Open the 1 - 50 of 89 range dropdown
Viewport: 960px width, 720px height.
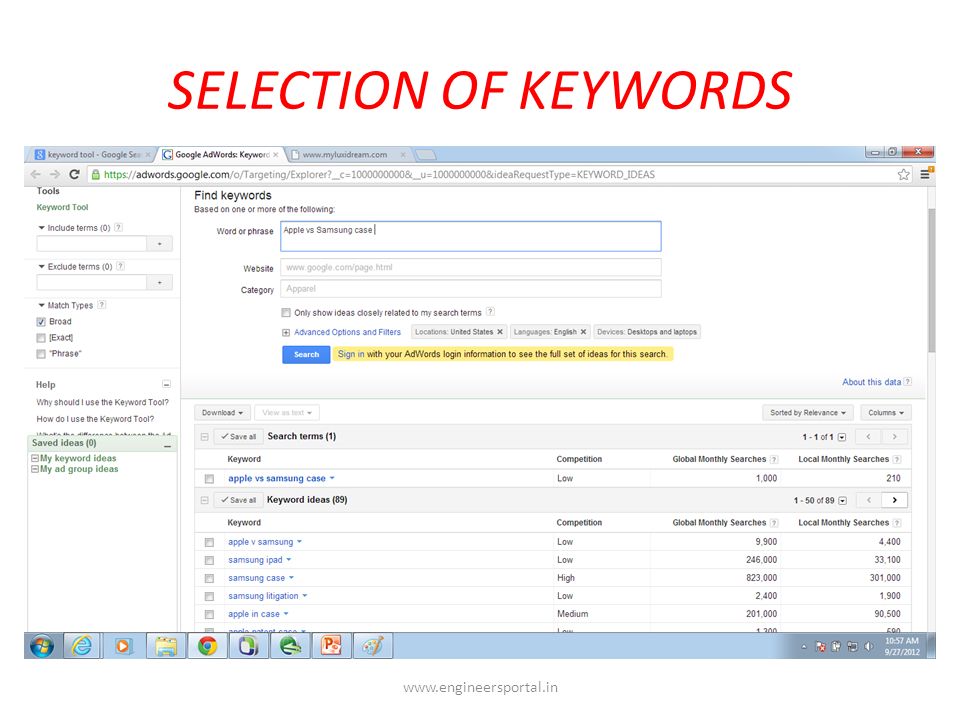tap(842, 501)
